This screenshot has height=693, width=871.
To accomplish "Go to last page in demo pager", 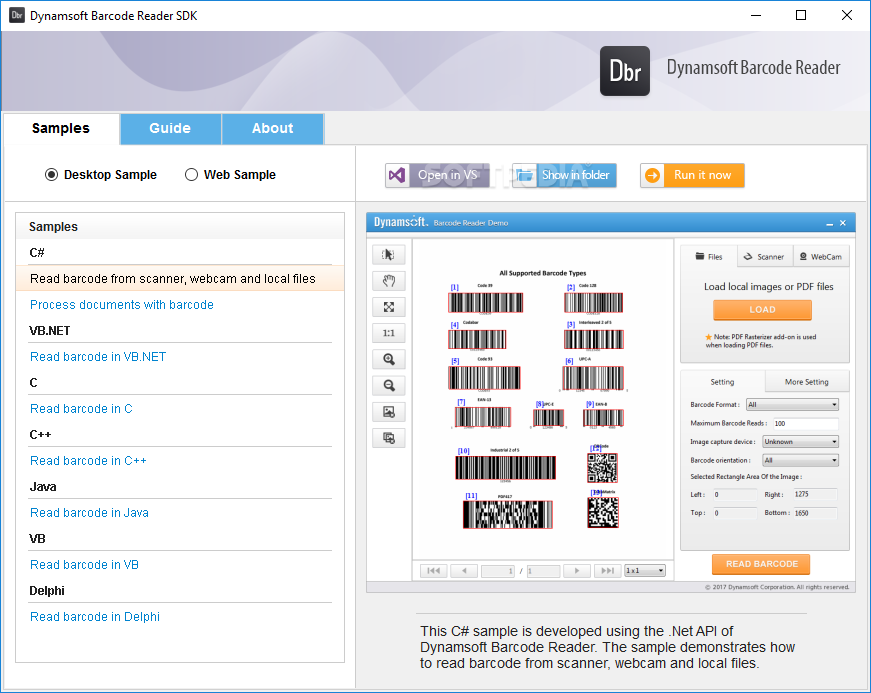I will point(608,570).
